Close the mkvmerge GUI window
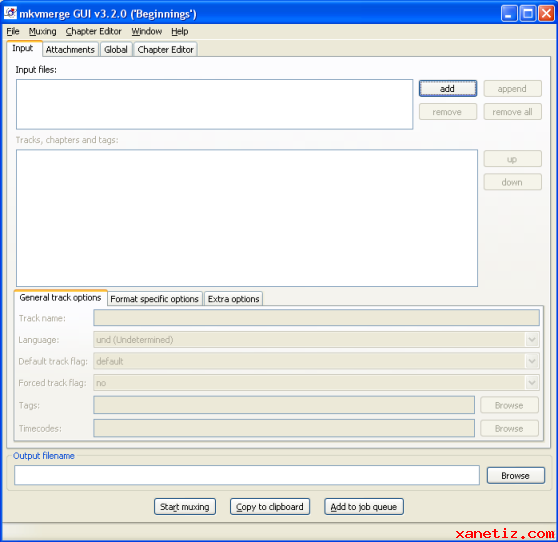Viewport: 558px width, 542px height. pyautogui.click(x=546, y=14)
